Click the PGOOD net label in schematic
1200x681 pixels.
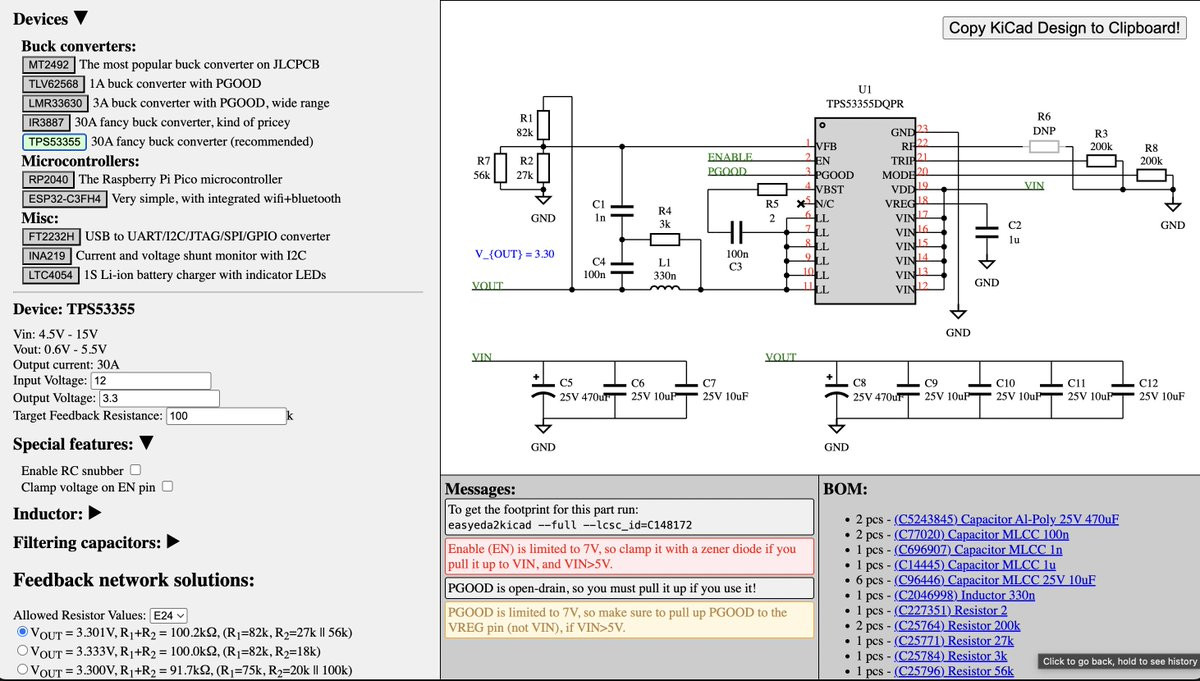click(727, 172)
